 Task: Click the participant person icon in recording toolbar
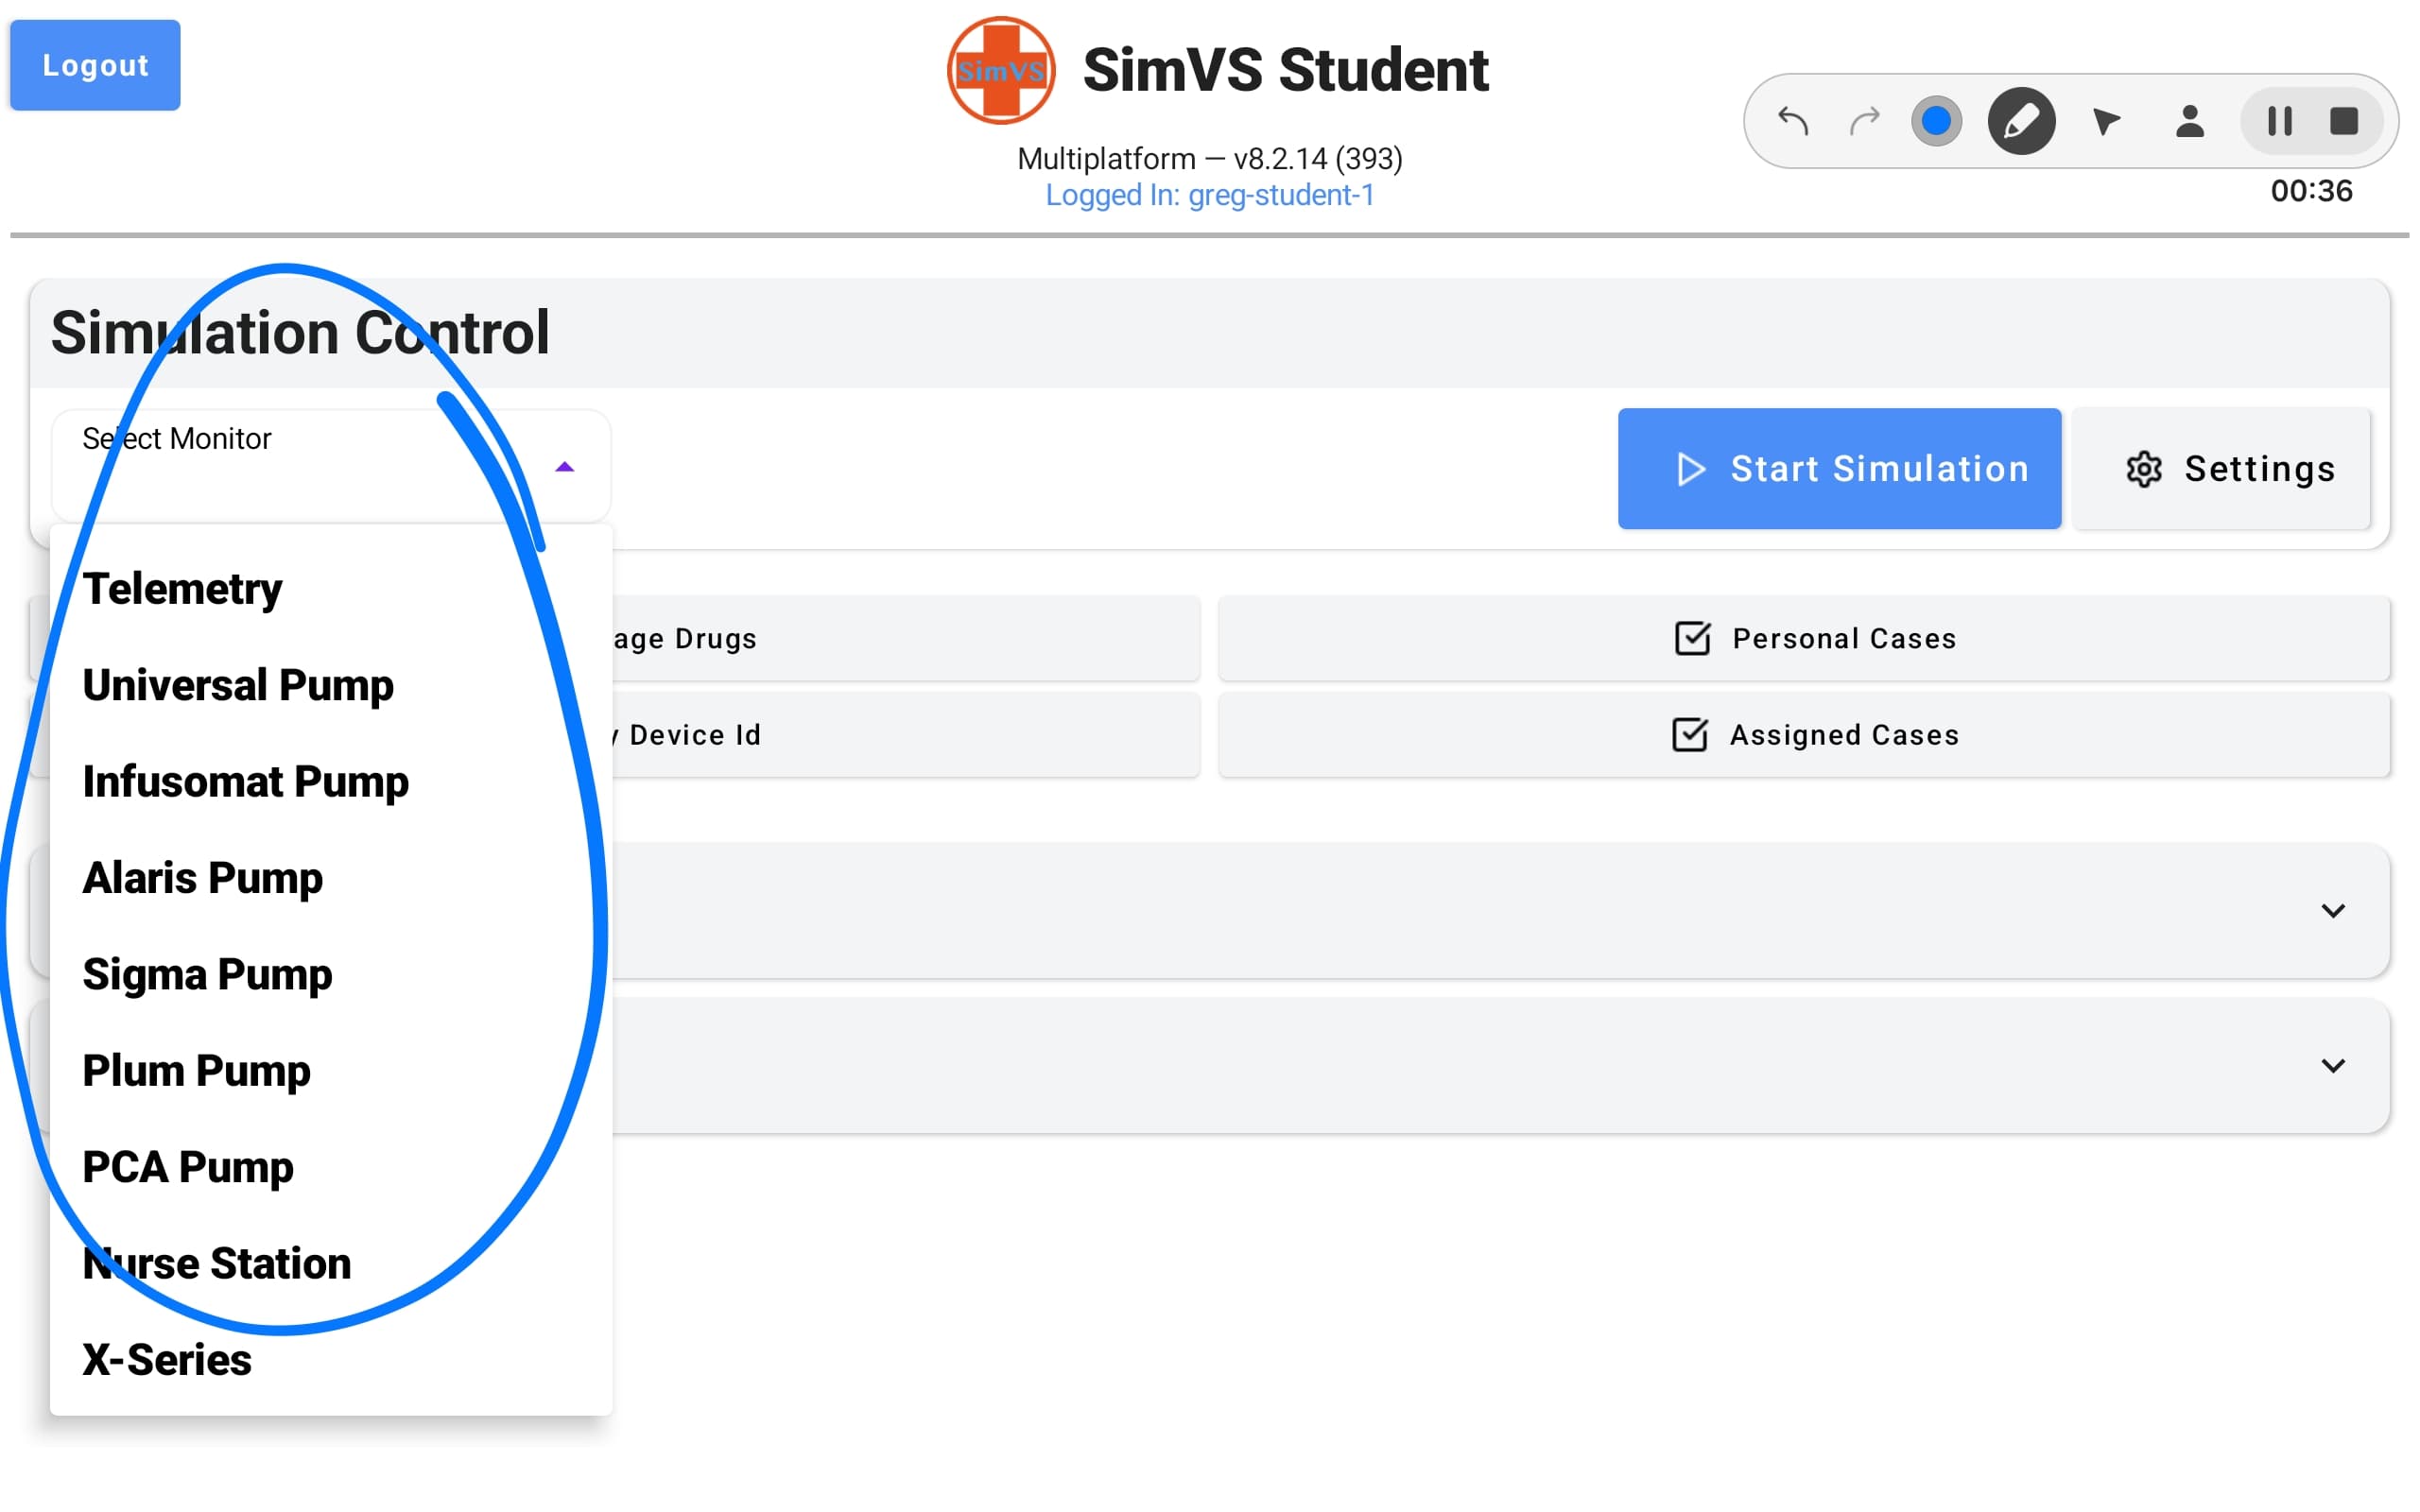(2190, 120)
